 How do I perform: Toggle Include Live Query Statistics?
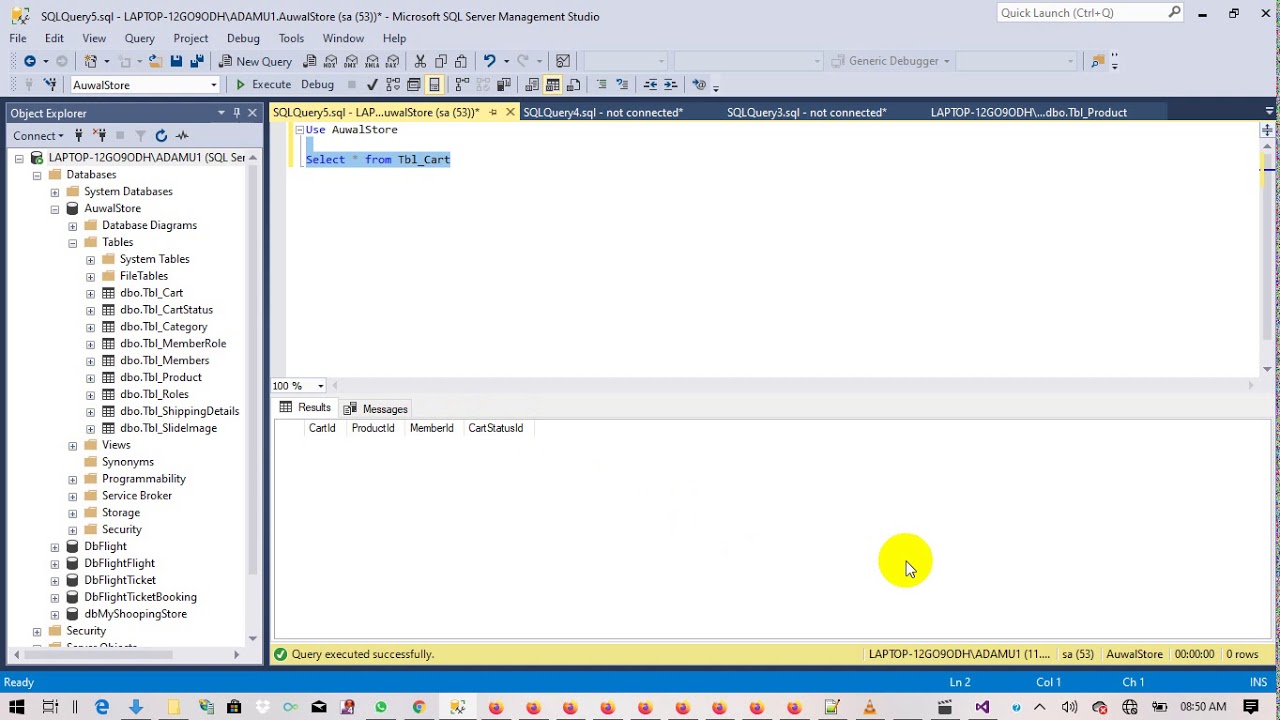coord(483,85)
